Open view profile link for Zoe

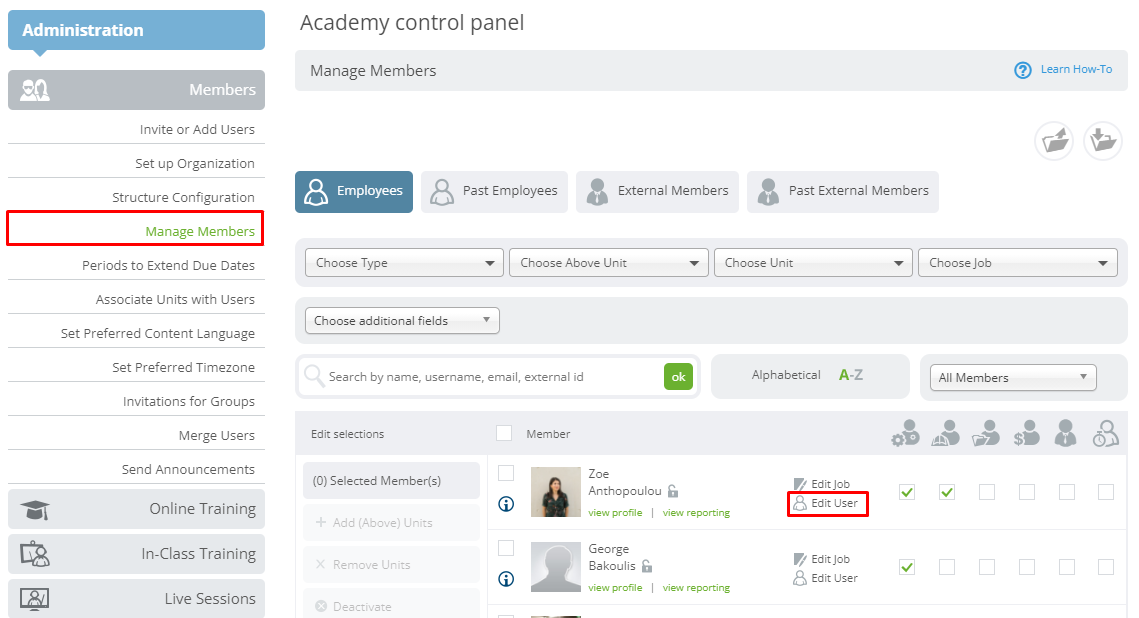[x=615, y=513]
